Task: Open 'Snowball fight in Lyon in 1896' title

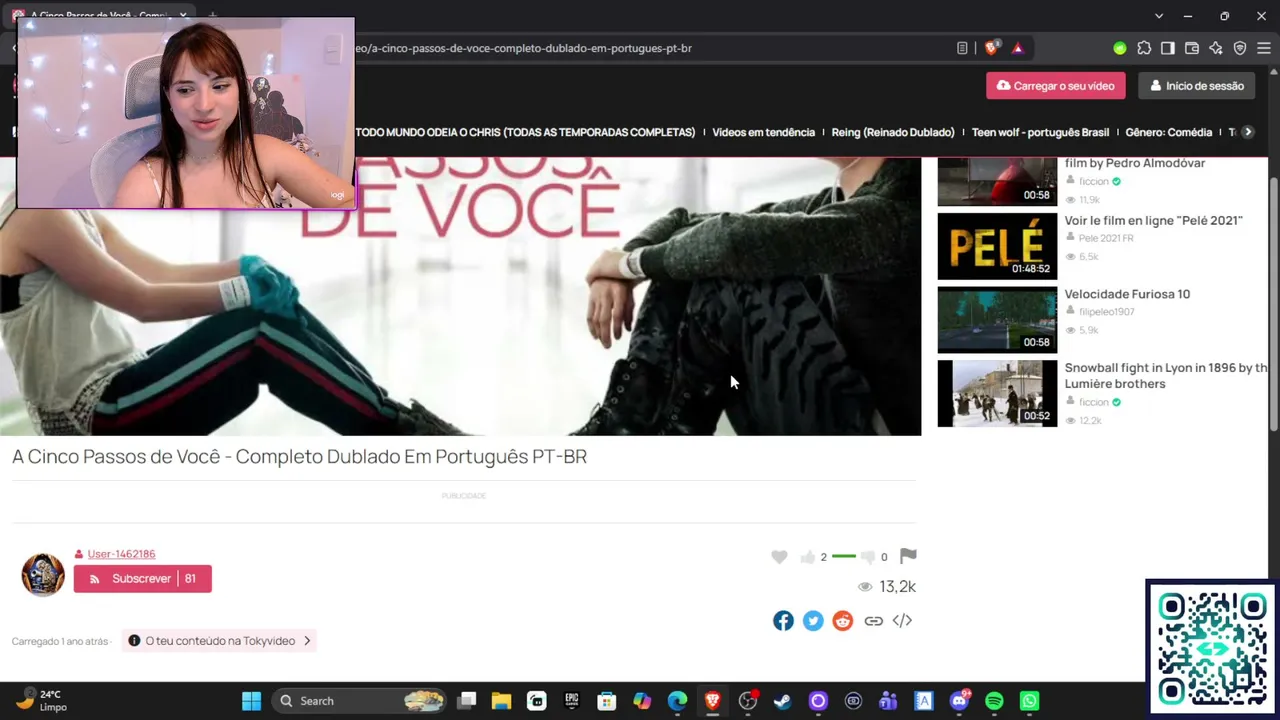Action: [1166, 376]
